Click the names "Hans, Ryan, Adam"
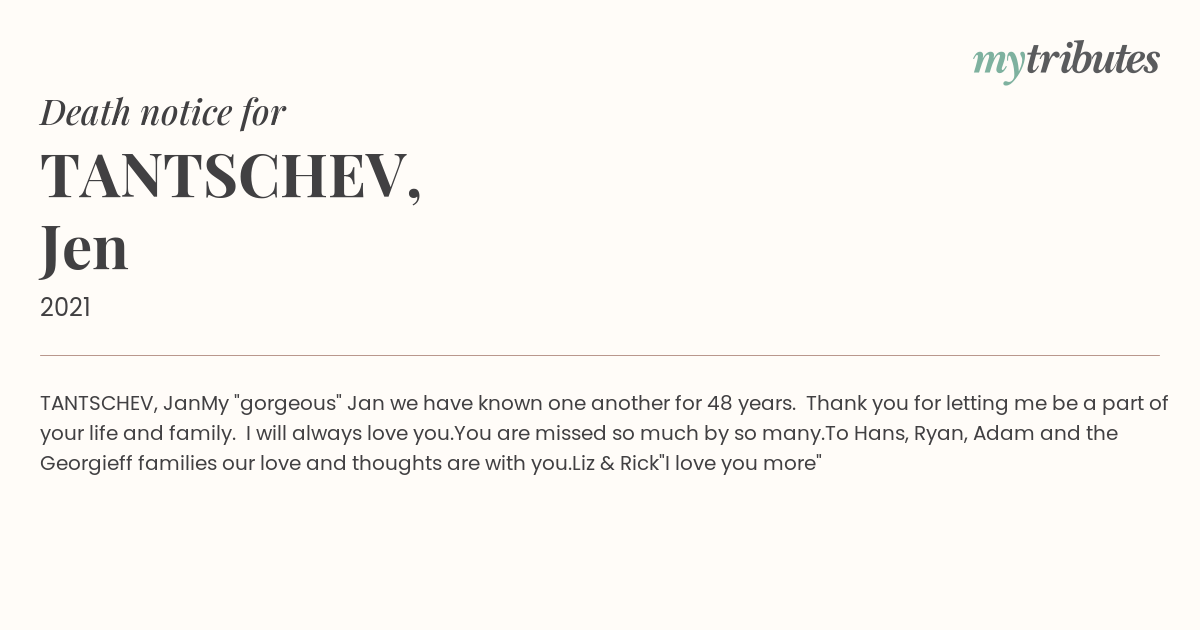1200x630 pixels. pos(949,433)
